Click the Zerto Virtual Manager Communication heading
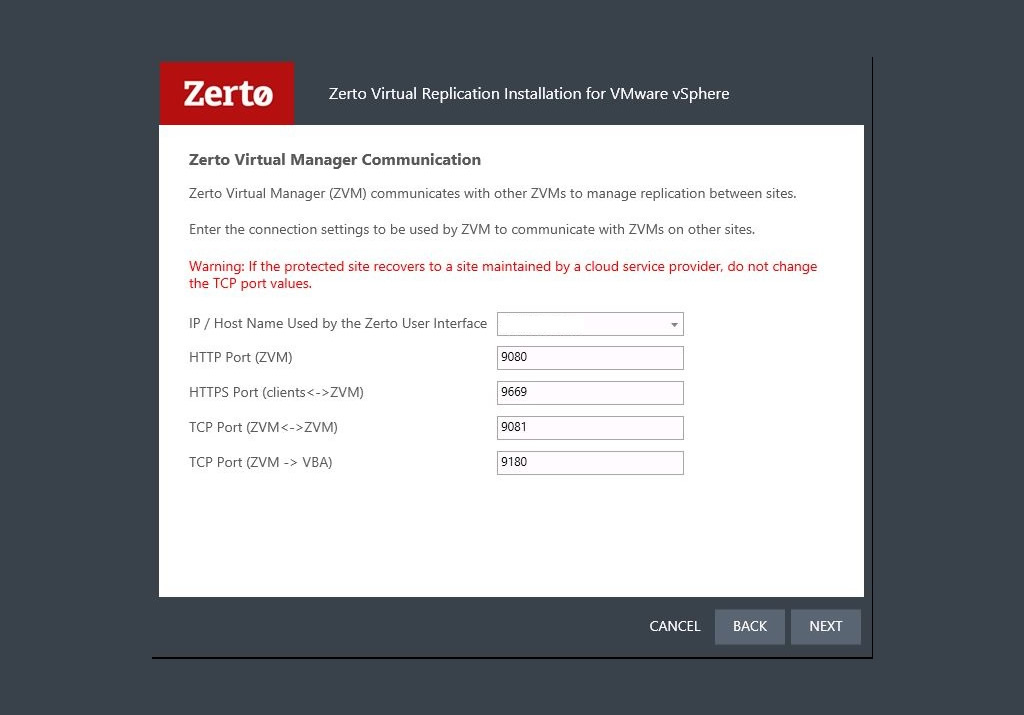Screen dimensions: 1024x715 [x=334, y=160]
